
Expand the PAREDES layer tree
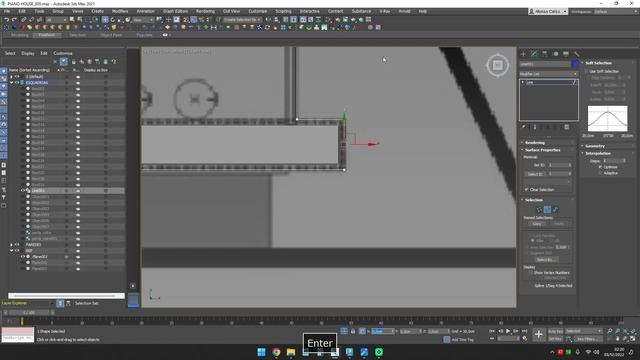[11, 245]
